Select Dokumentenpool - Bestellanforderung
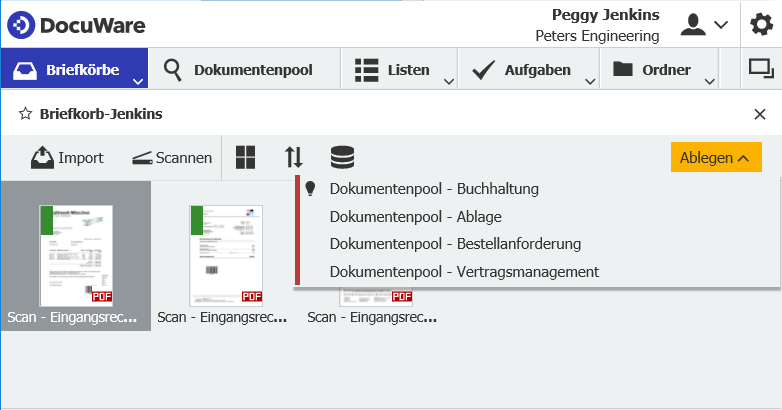This screenshot has height=410, width=782. [455, 243]
